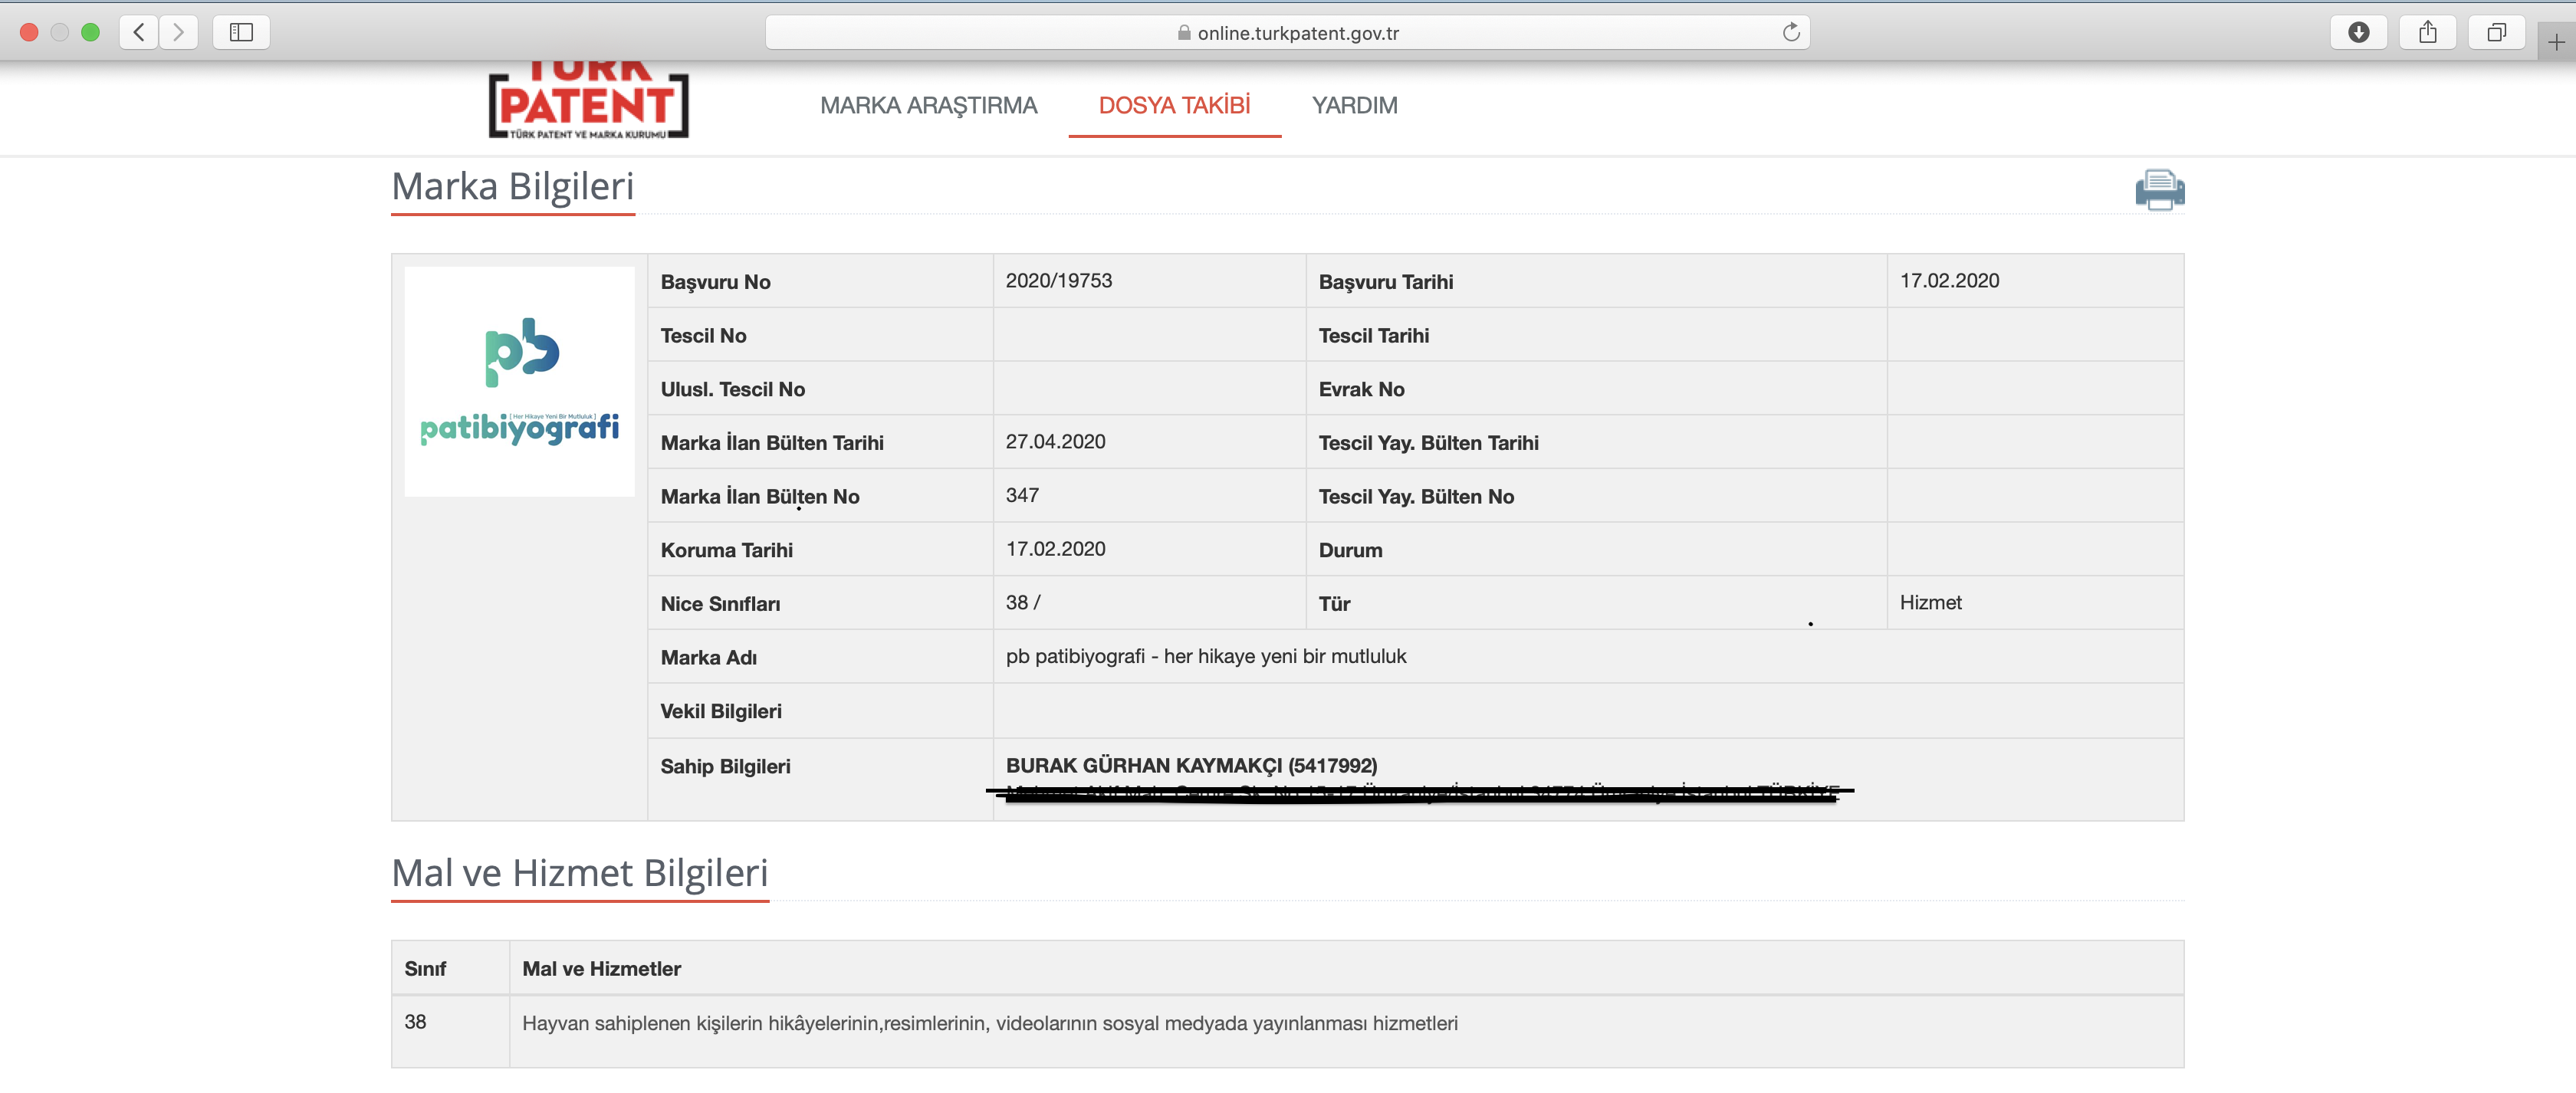This screenshot has width=2576, height=1093.
Task: Select the Marka Adı label
Action: click(708, 658)
